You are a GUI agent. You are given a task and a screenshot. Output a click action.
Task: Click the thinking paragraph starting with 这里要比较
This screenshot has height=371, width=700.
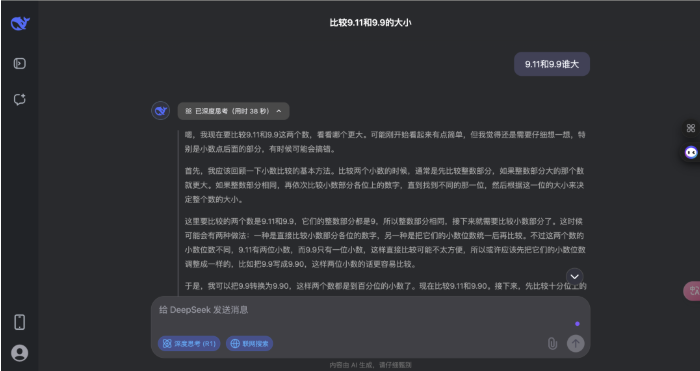click(x=385, y=243)
